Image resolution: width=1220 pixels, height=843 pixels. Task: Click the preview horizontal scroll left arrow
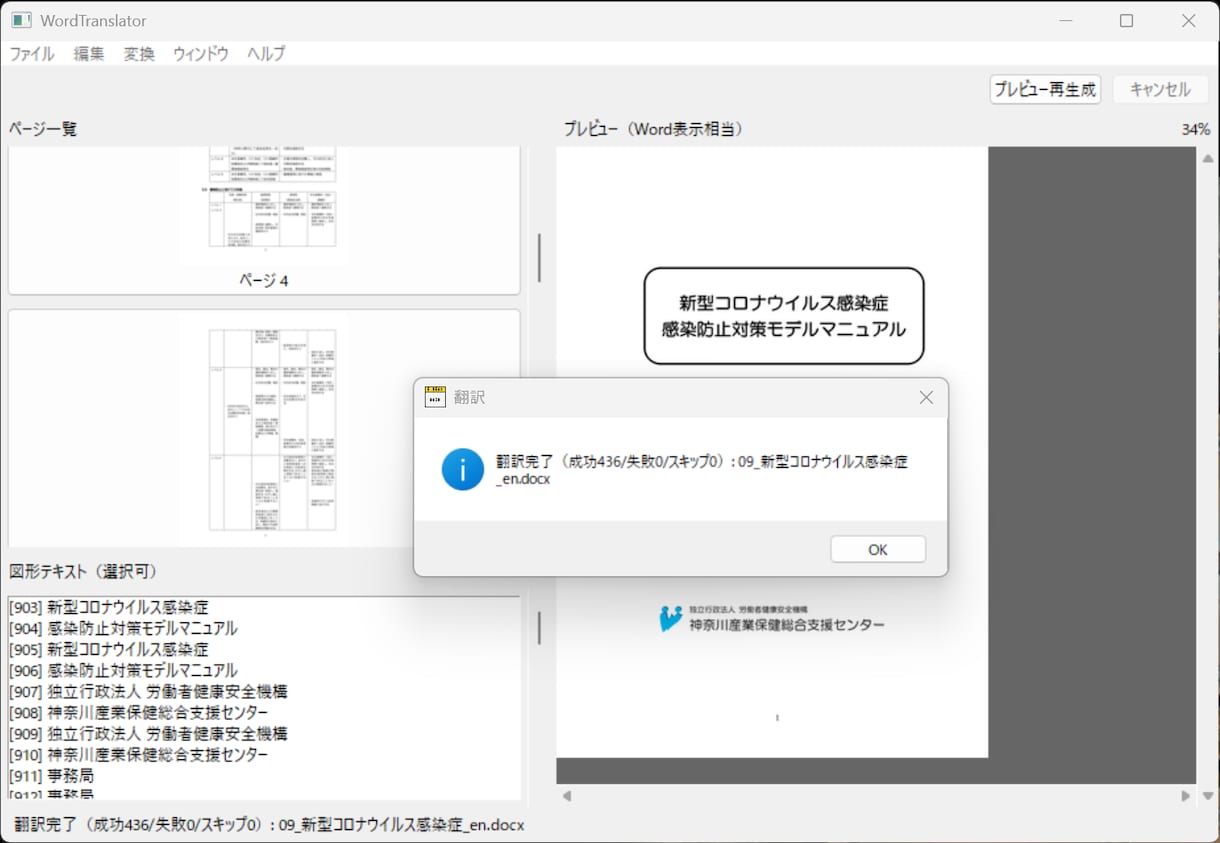coord(566,796)
